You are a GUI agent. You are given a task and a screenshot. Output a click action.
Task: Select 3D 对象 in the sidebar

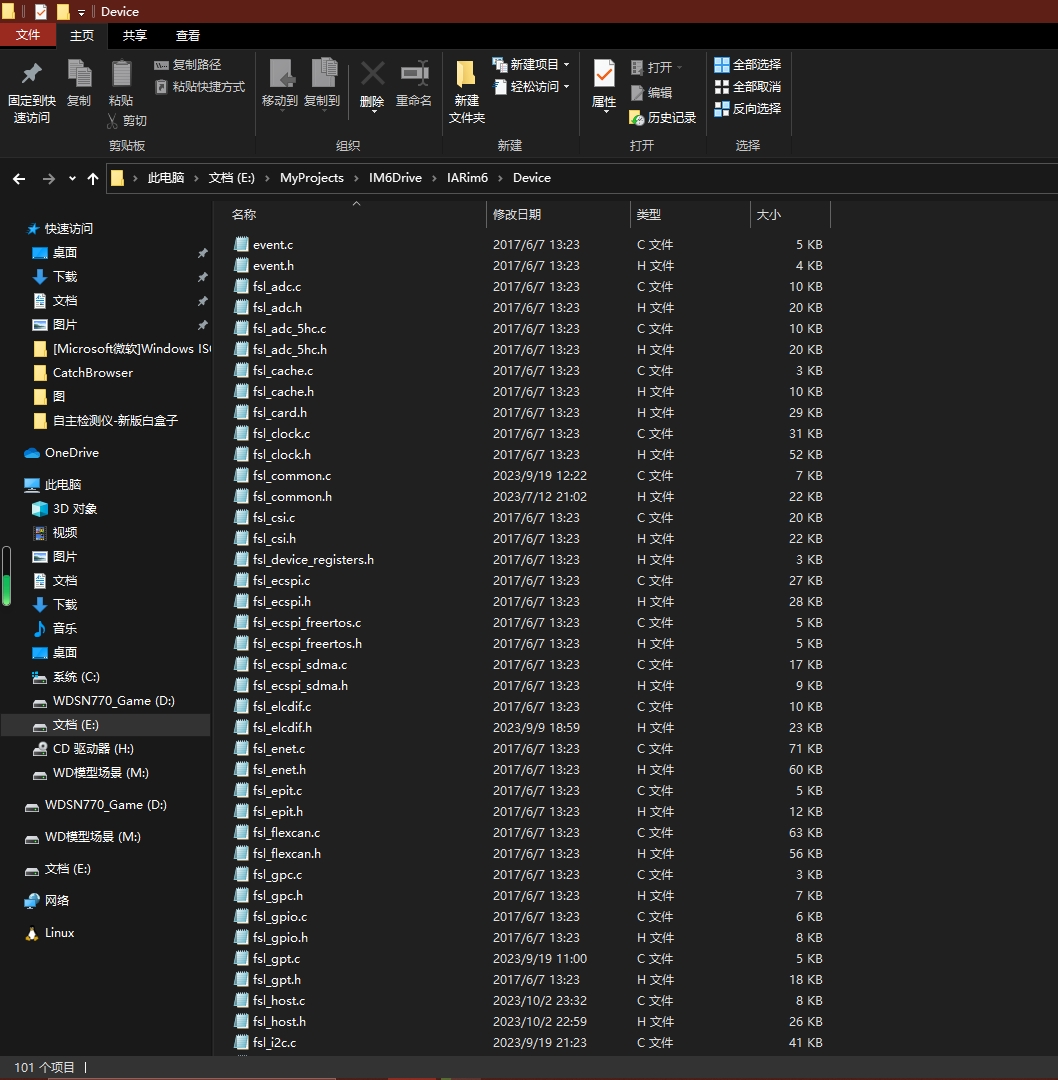pos(65,509)
